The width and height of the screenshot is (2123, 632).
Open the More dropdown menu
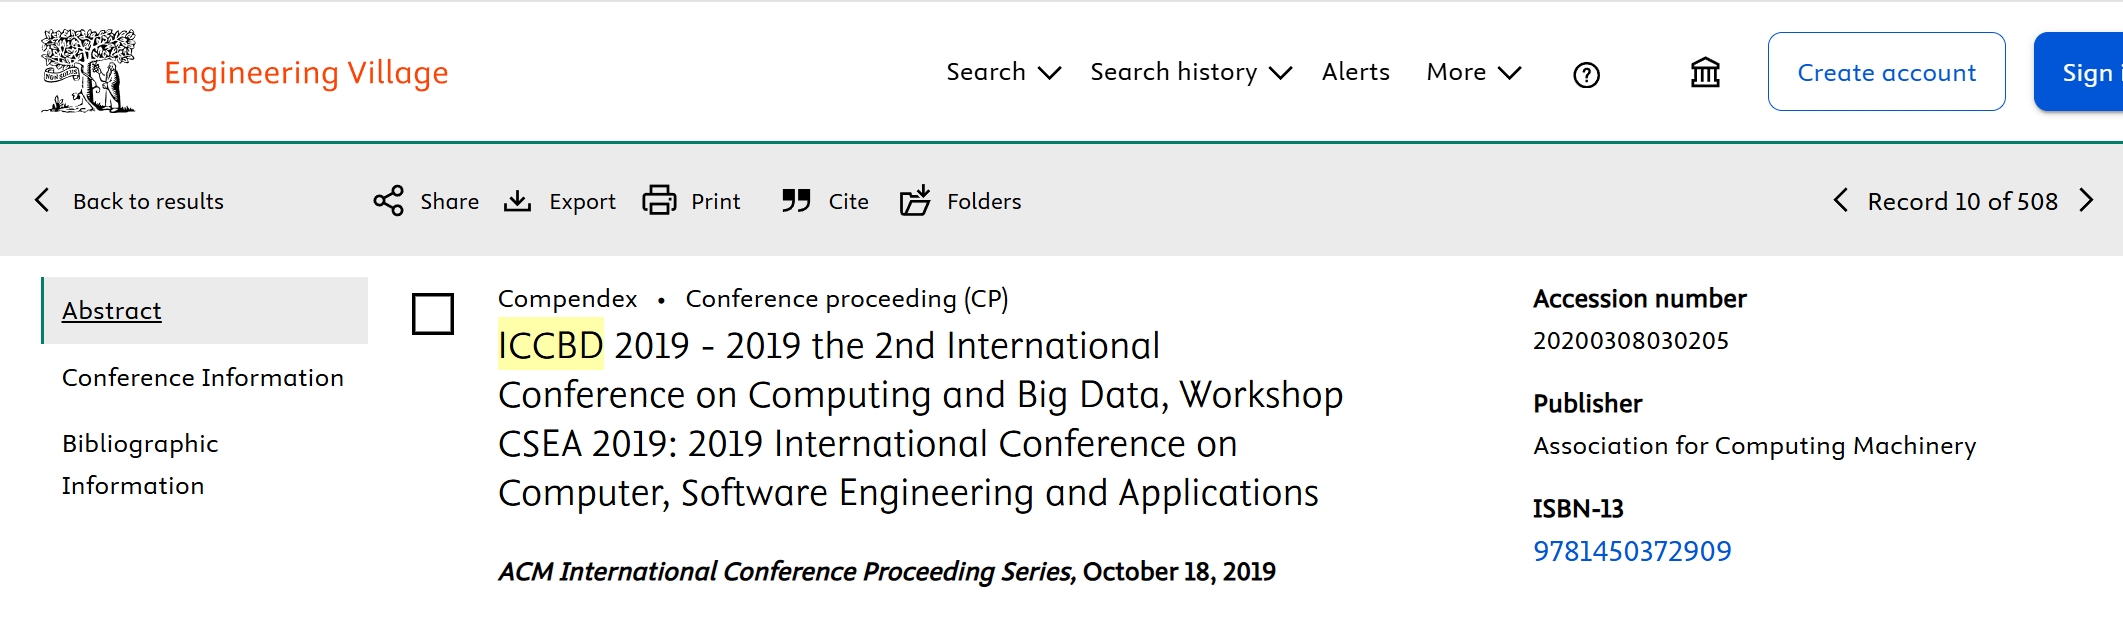coord(1473,72)
